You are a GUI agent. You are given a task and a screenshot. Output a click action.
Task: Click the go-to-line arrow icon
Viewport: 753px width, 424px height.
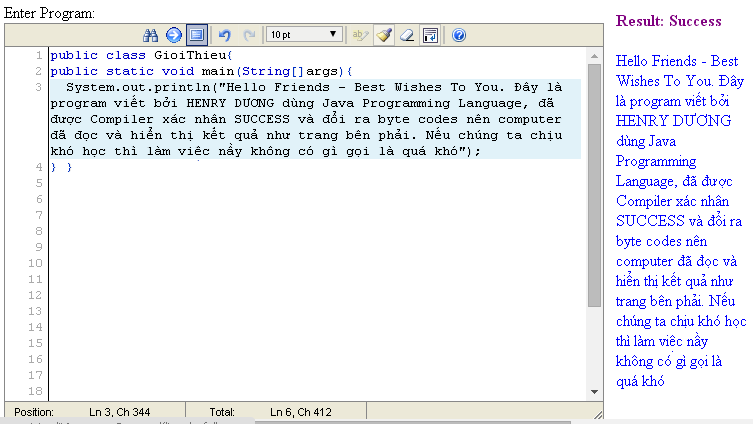[x=174, y=35]
